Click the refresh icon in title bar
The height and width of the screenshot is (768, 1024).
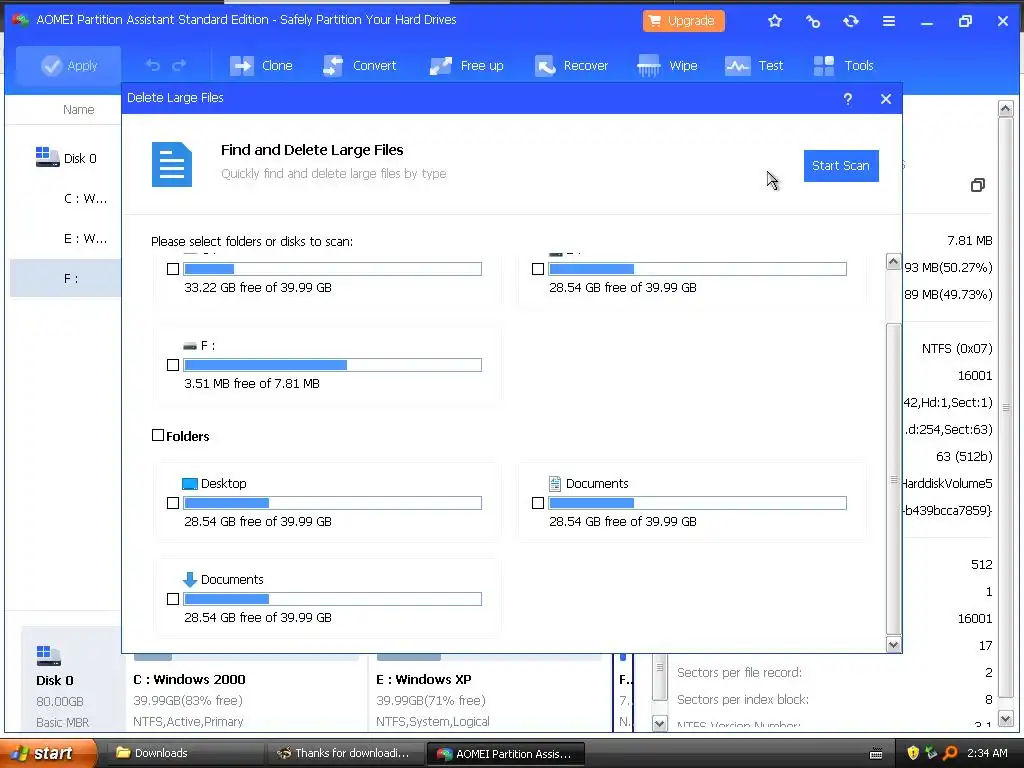(850, 21)
